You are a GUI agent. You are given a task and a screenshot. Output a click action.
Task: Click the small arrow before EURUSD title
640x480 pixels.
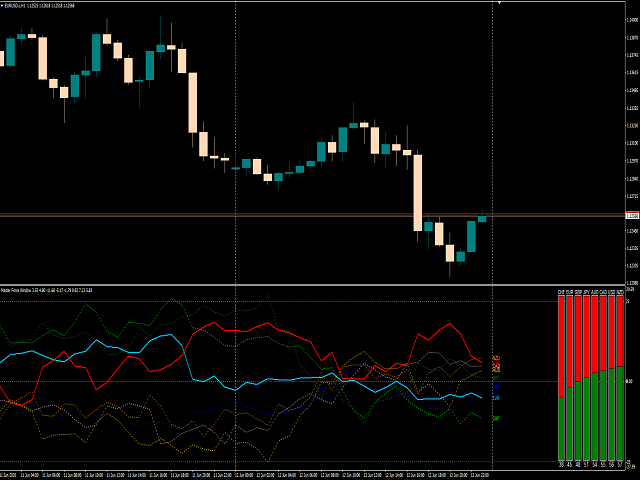click(x=2, y=6)
